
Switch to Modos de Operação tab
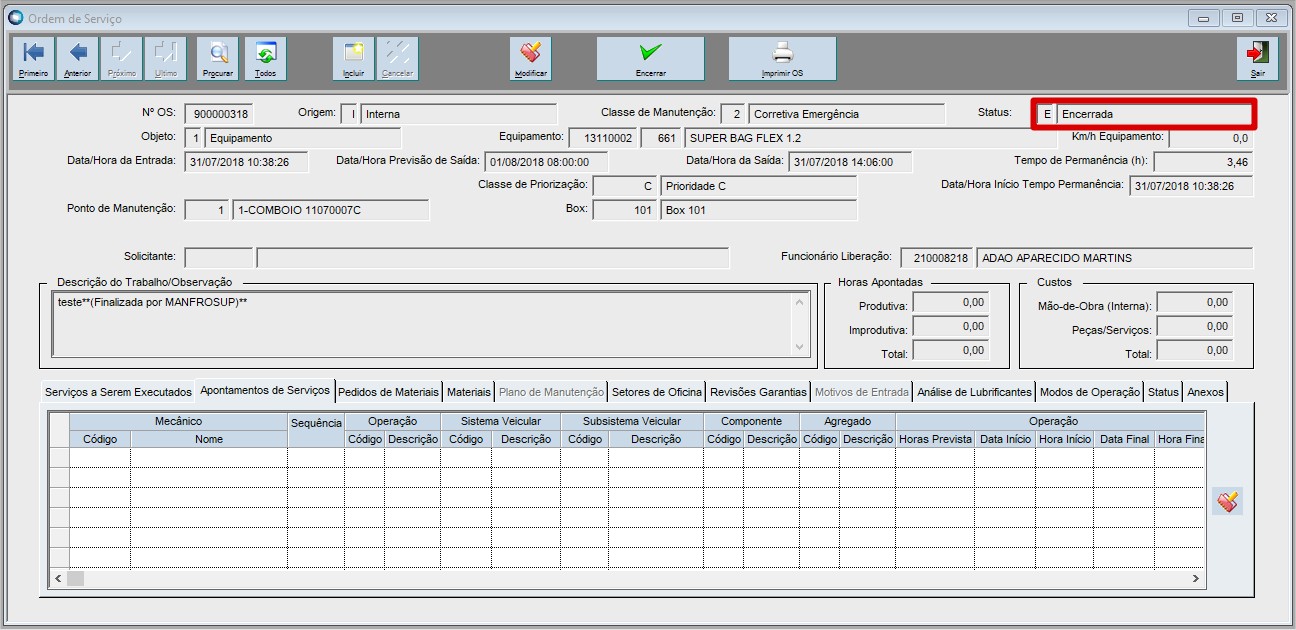coord(1090,392)
